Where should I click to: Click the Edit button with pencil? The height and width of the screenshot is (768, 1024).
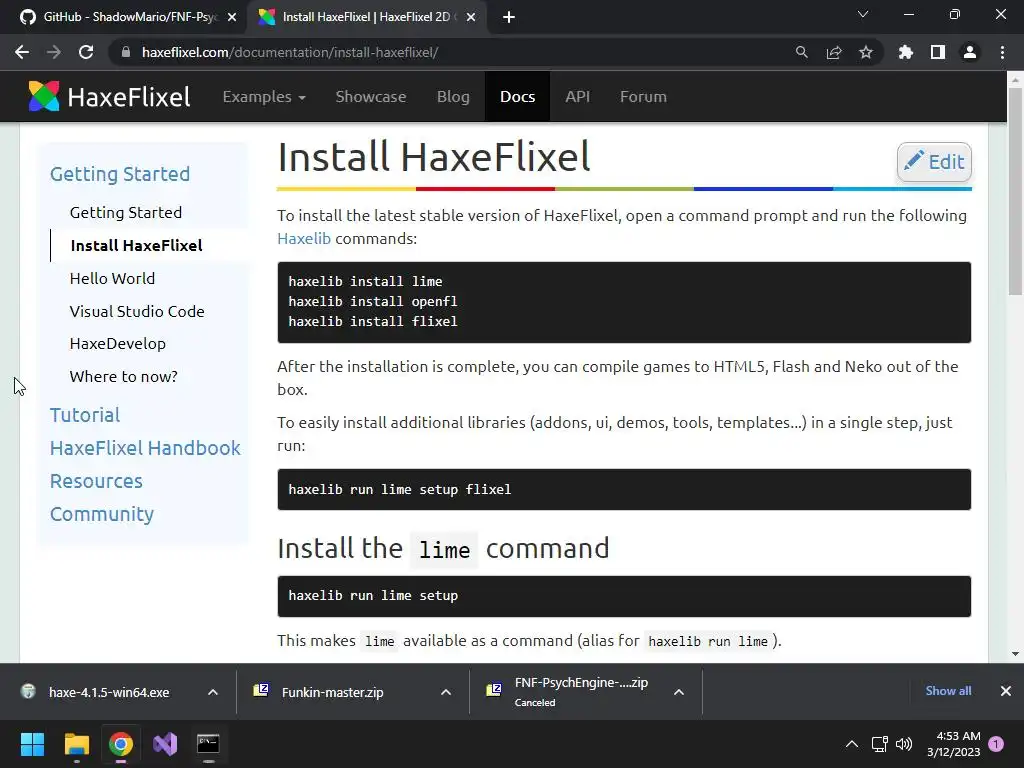[934, 161]
